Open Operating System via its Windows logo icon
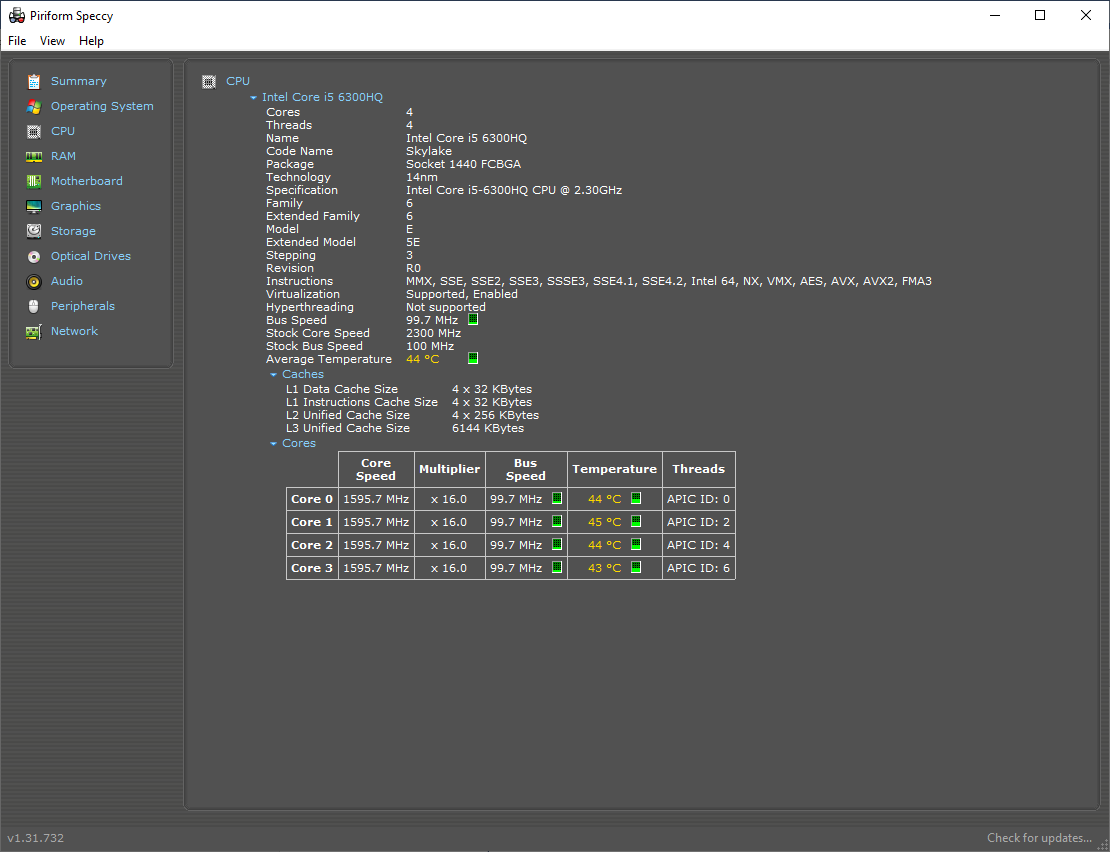The width and height of the screenshot is (1110, 852). 34,106
